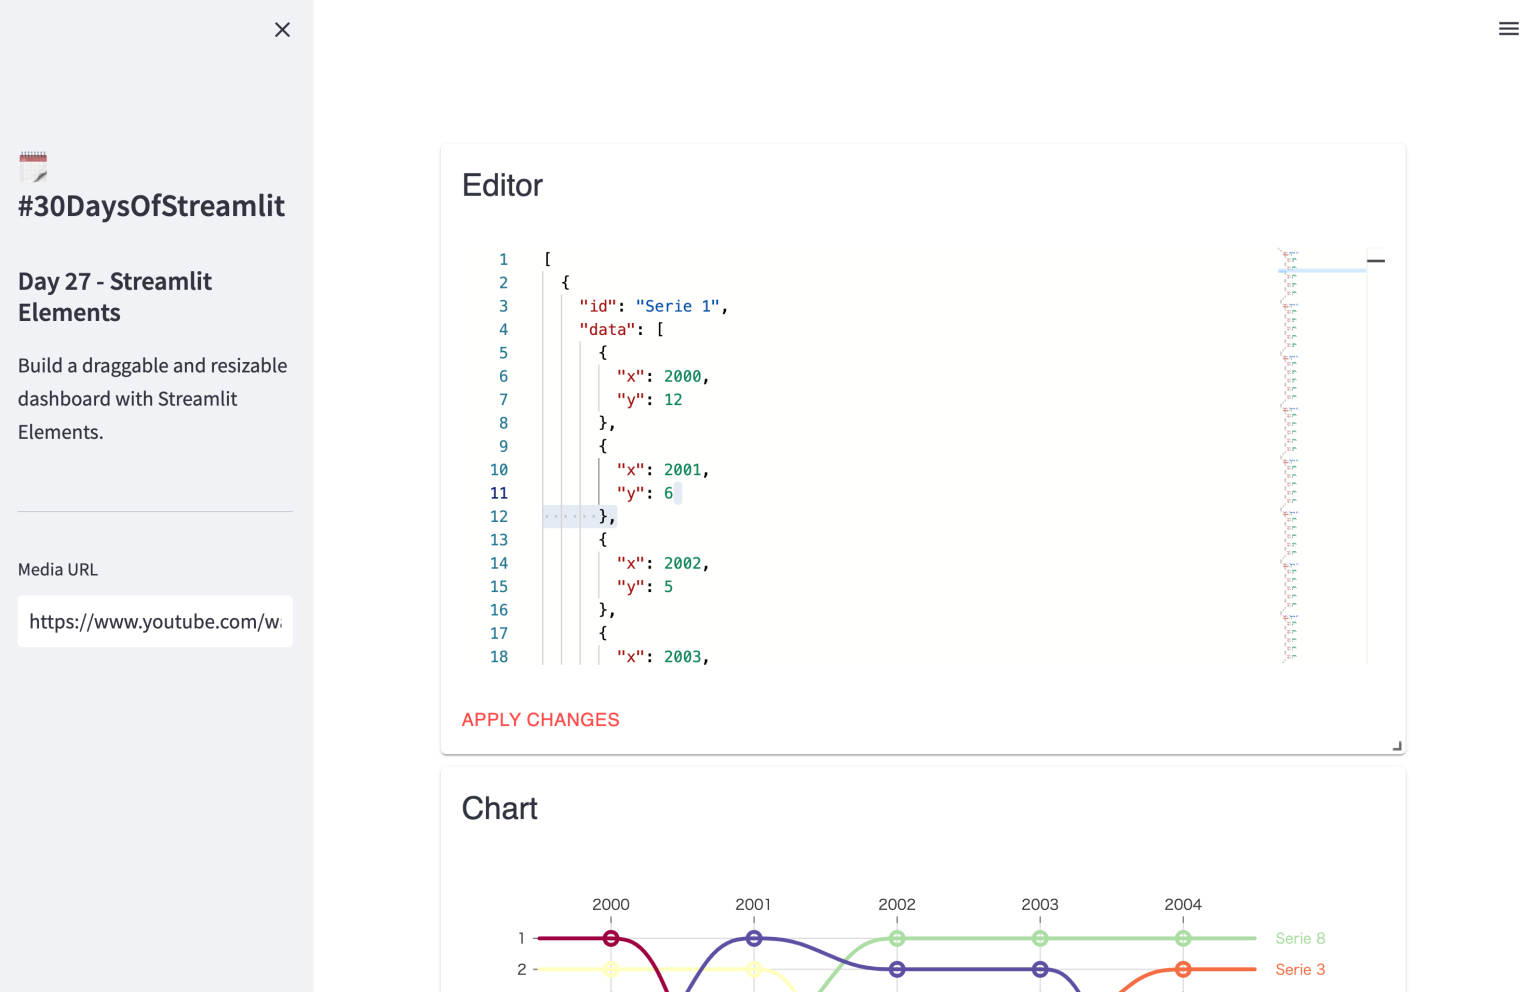Click the yellow data point at 2000

pyautogui.click(x=611, y=970)
